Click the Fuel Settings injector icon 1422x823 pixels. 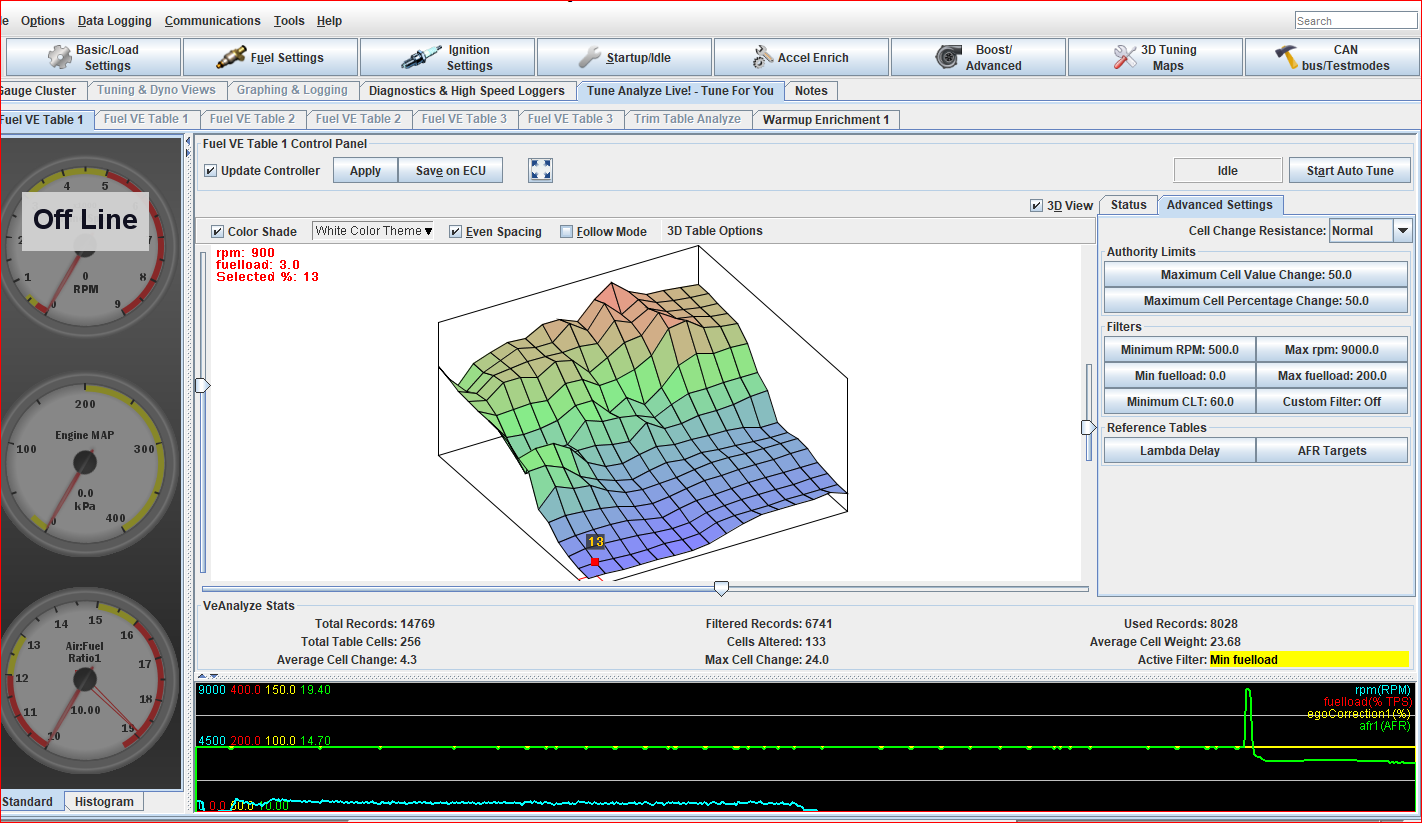pos(230,57)
